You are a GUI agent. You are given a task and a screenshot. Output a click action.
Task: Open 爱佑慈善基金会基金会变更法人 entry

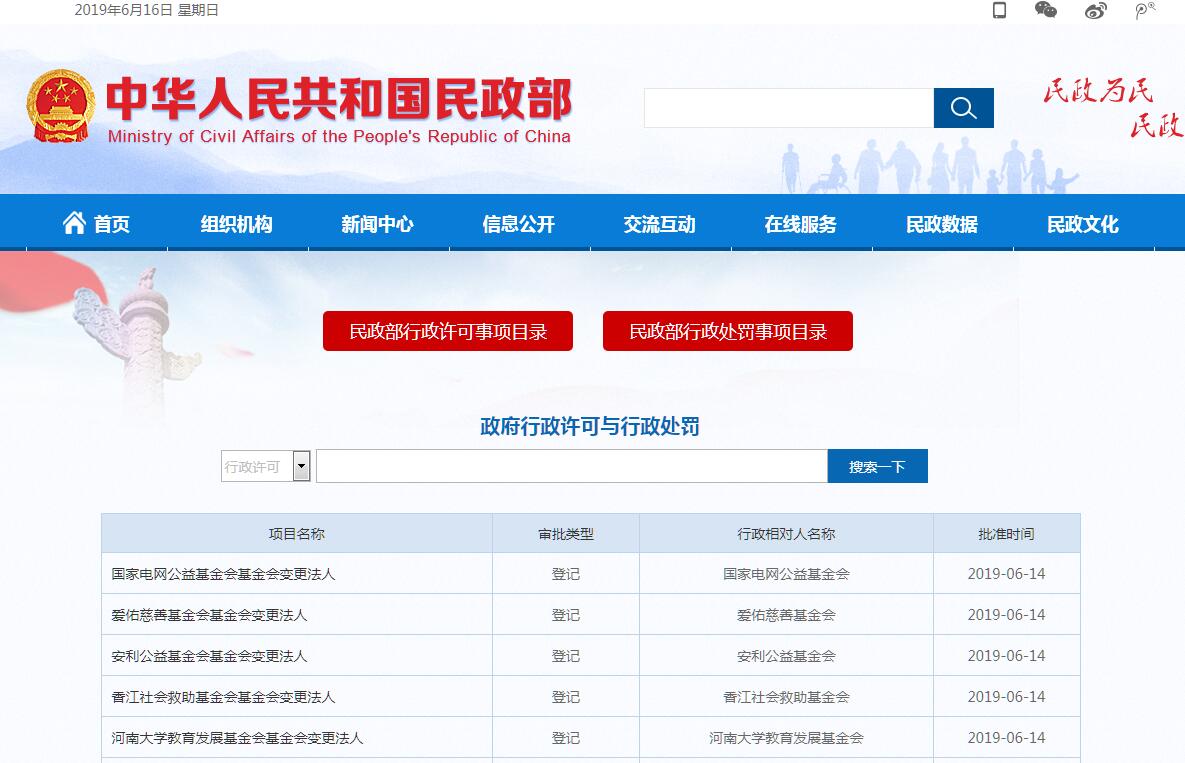[x=209, y=615]
